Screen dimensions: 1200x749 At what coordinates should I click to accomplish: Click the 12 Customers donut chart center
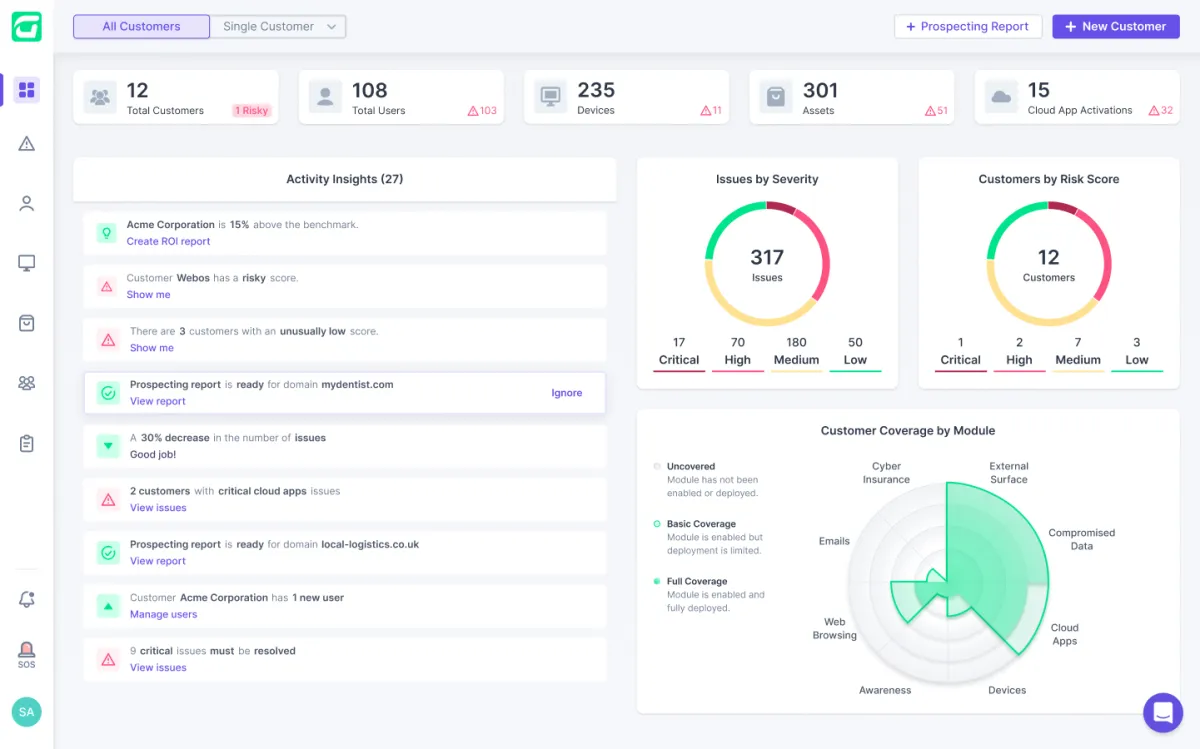pos(1049,264)
